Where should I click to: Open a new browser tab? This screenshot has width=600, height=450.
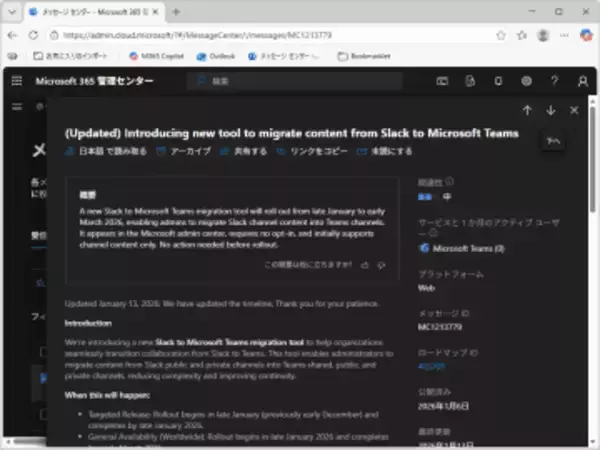[176, 12]
